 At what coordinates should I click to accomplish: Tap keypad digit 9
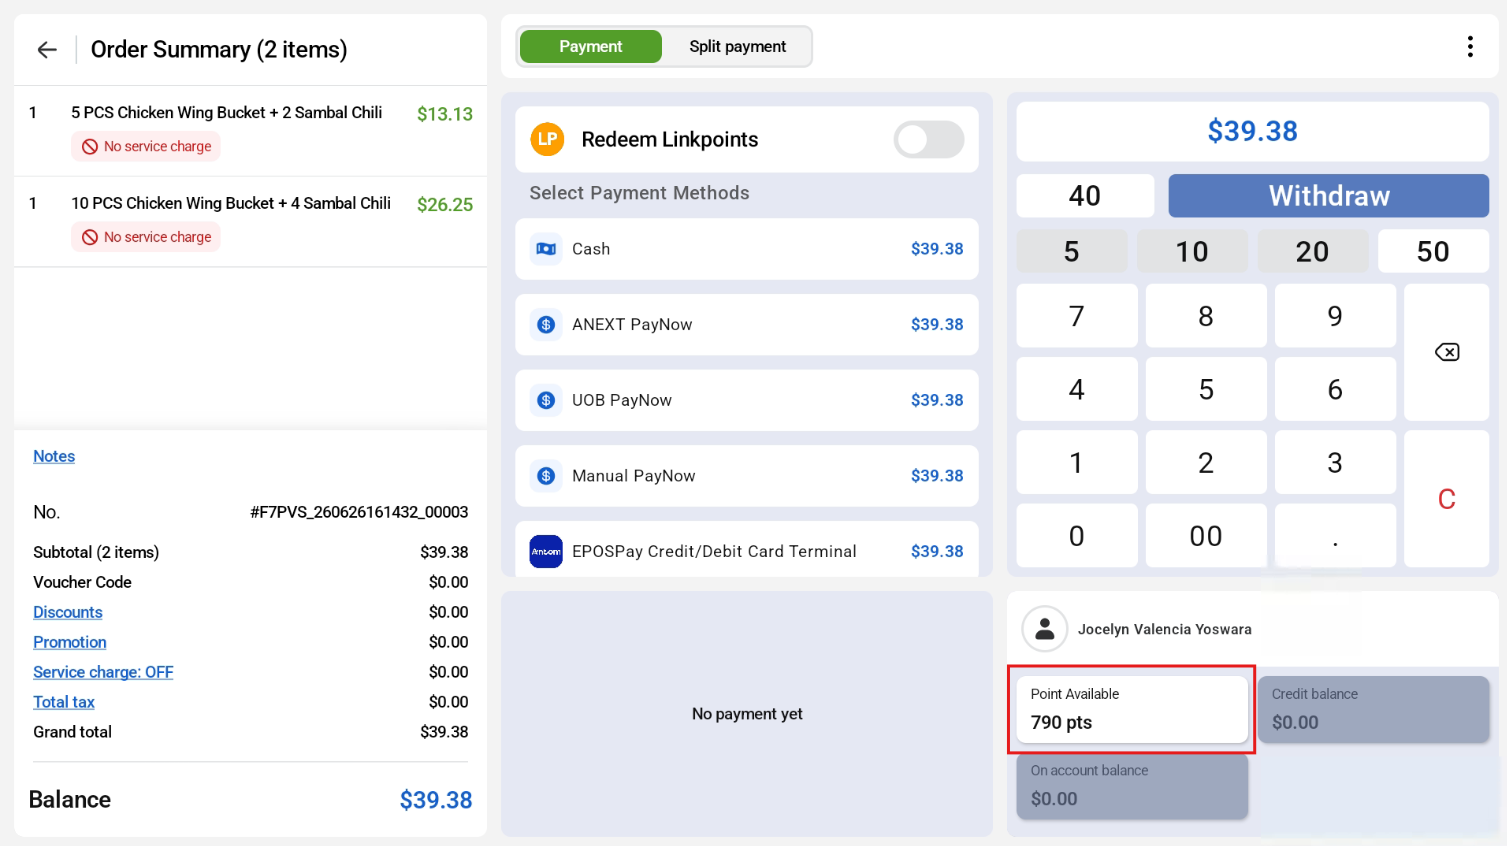tap(1335, 316)
